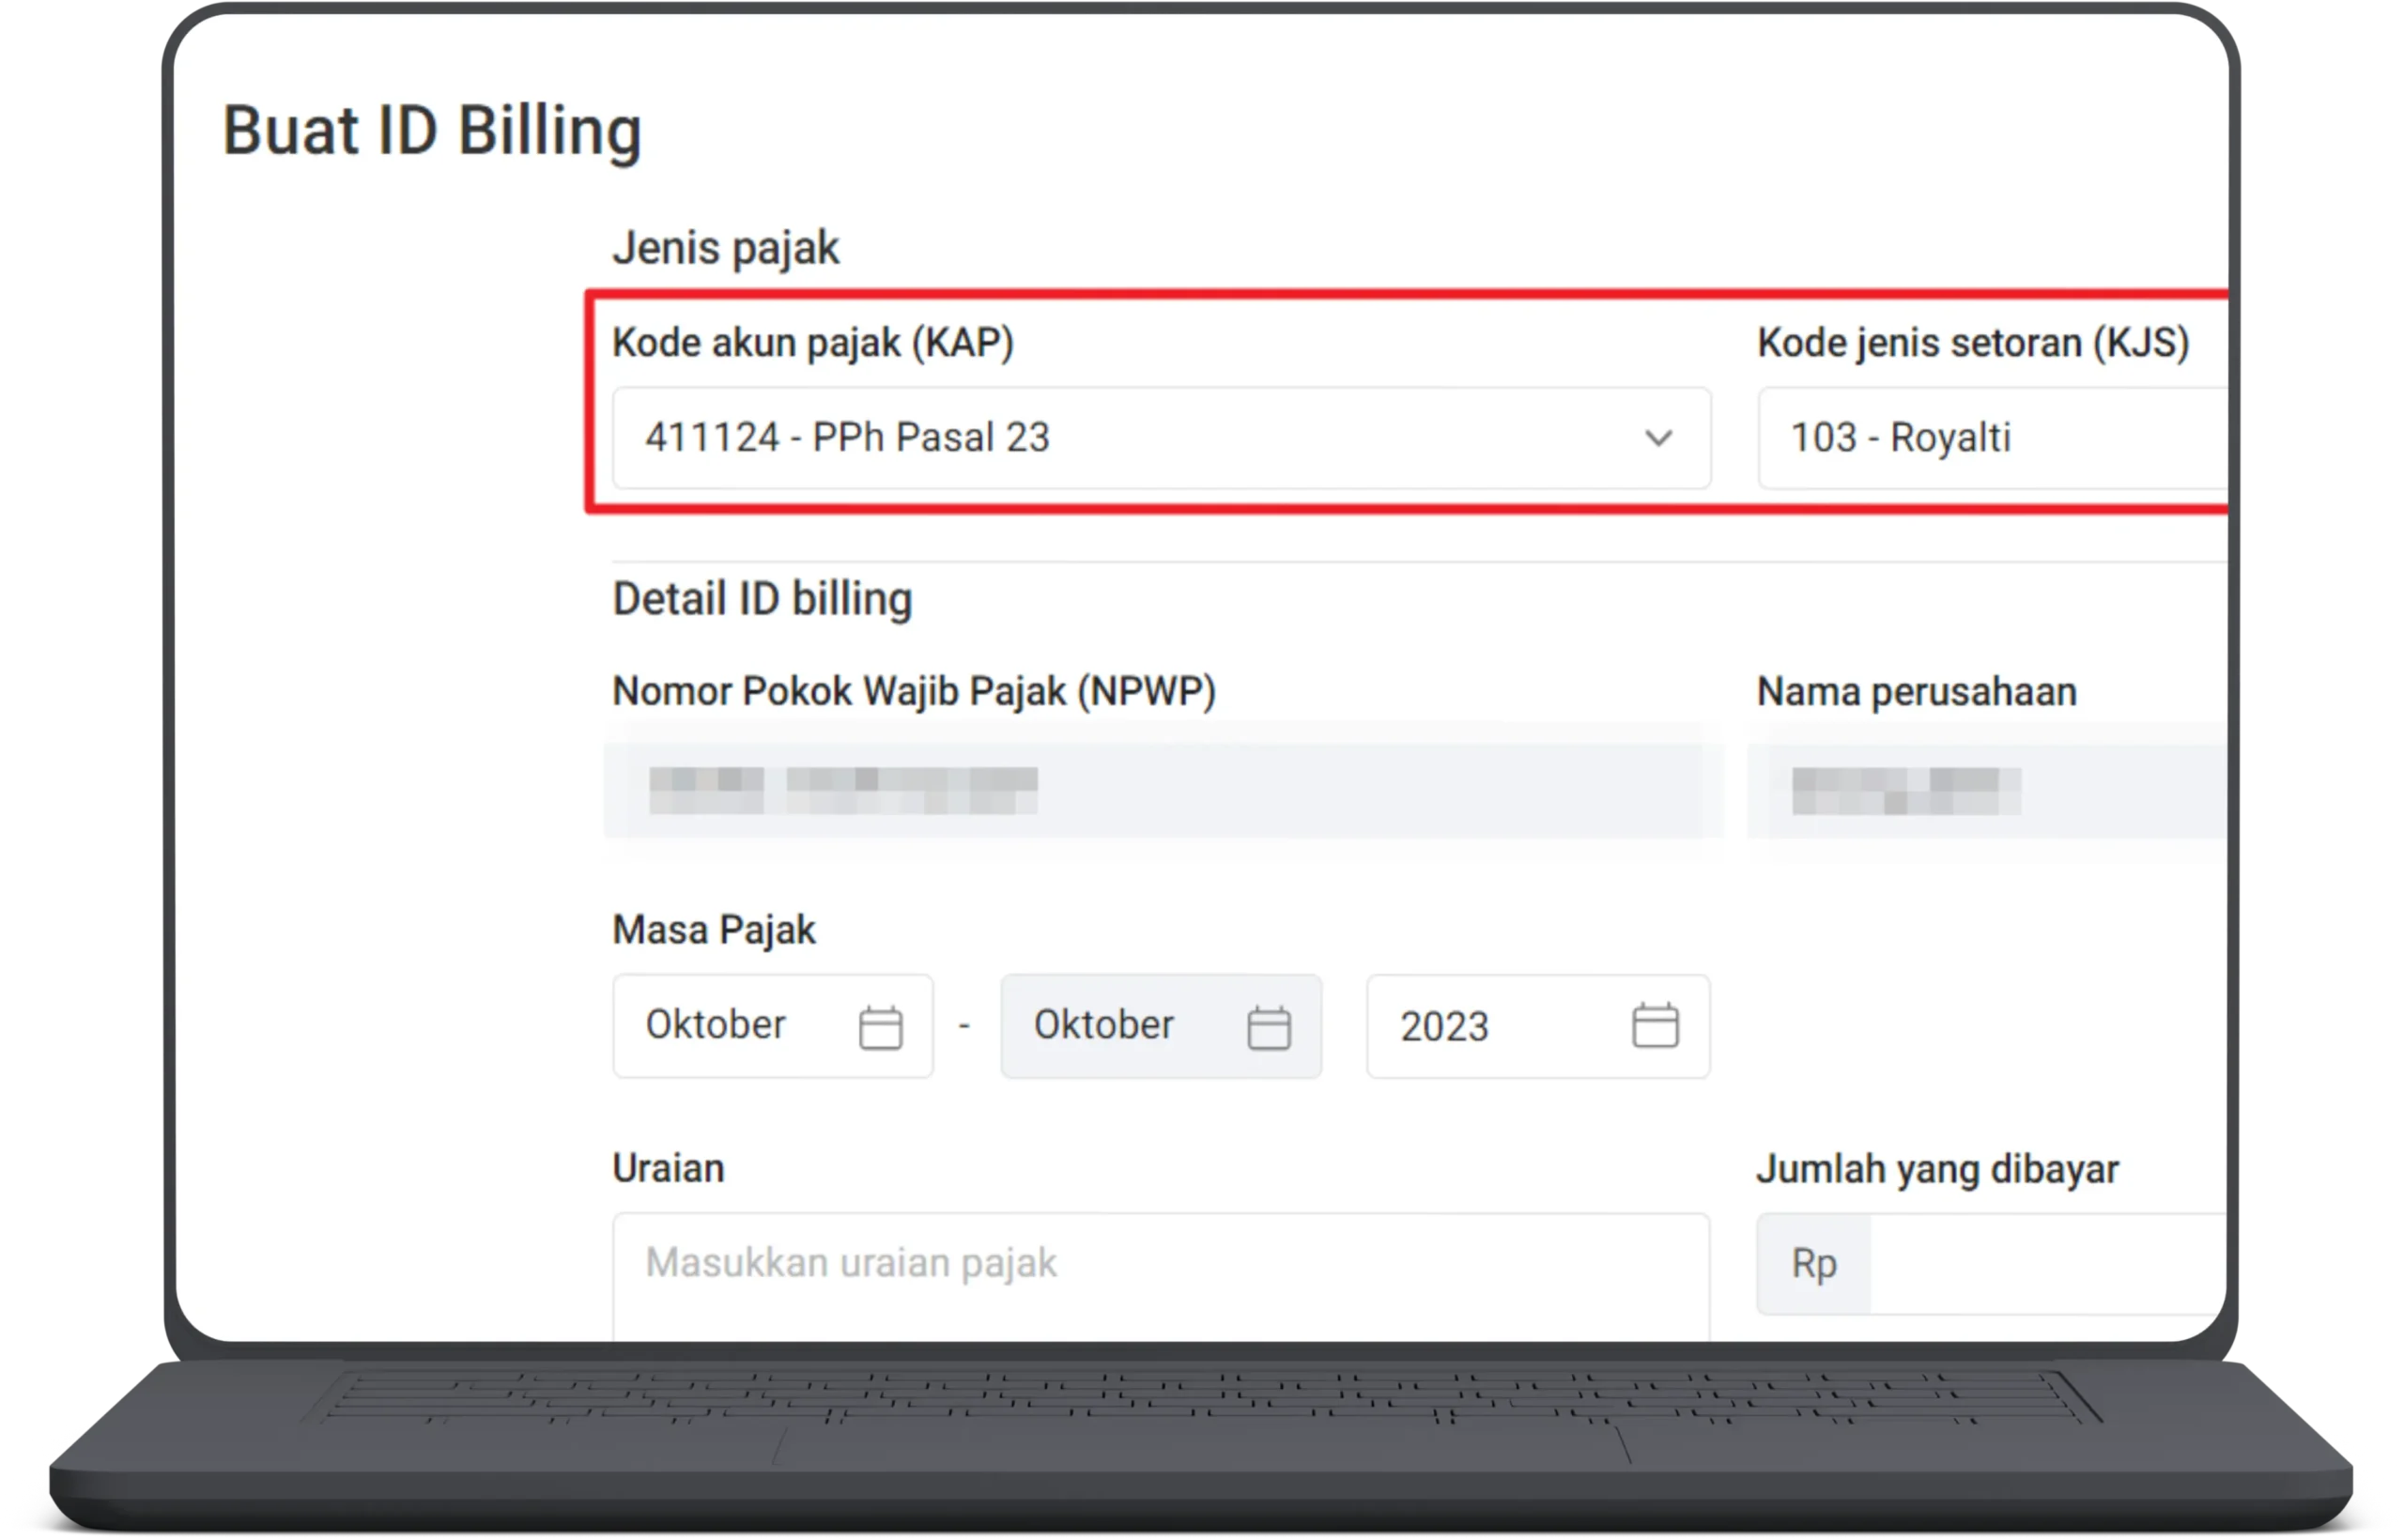Open the 2023 tax year picker
The height and width of the screenshot is (1540, 2404).
point(1538,1026)
